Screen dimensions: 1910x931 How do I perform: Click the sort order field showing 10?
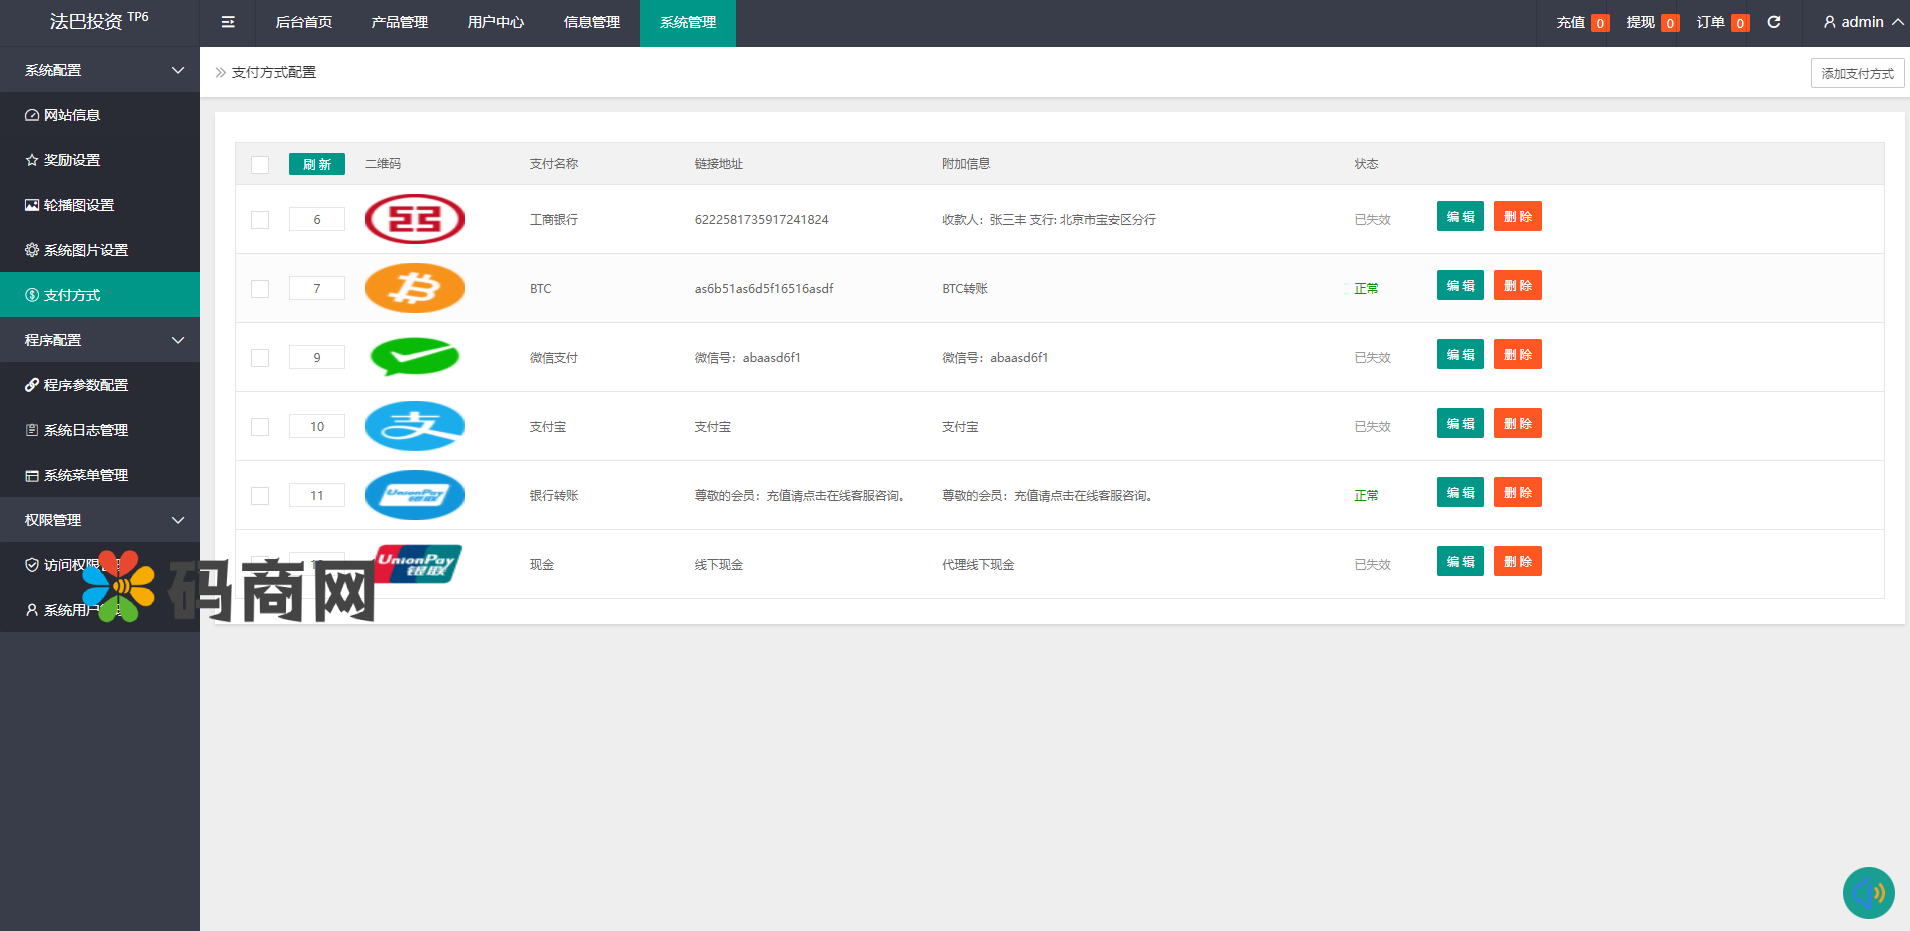[x=317, y=426]
